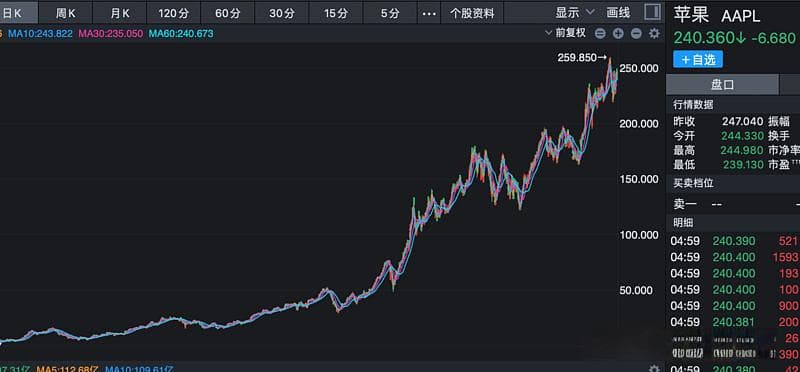
Task: Click the 明细 section header
Action: pos(683,222)
